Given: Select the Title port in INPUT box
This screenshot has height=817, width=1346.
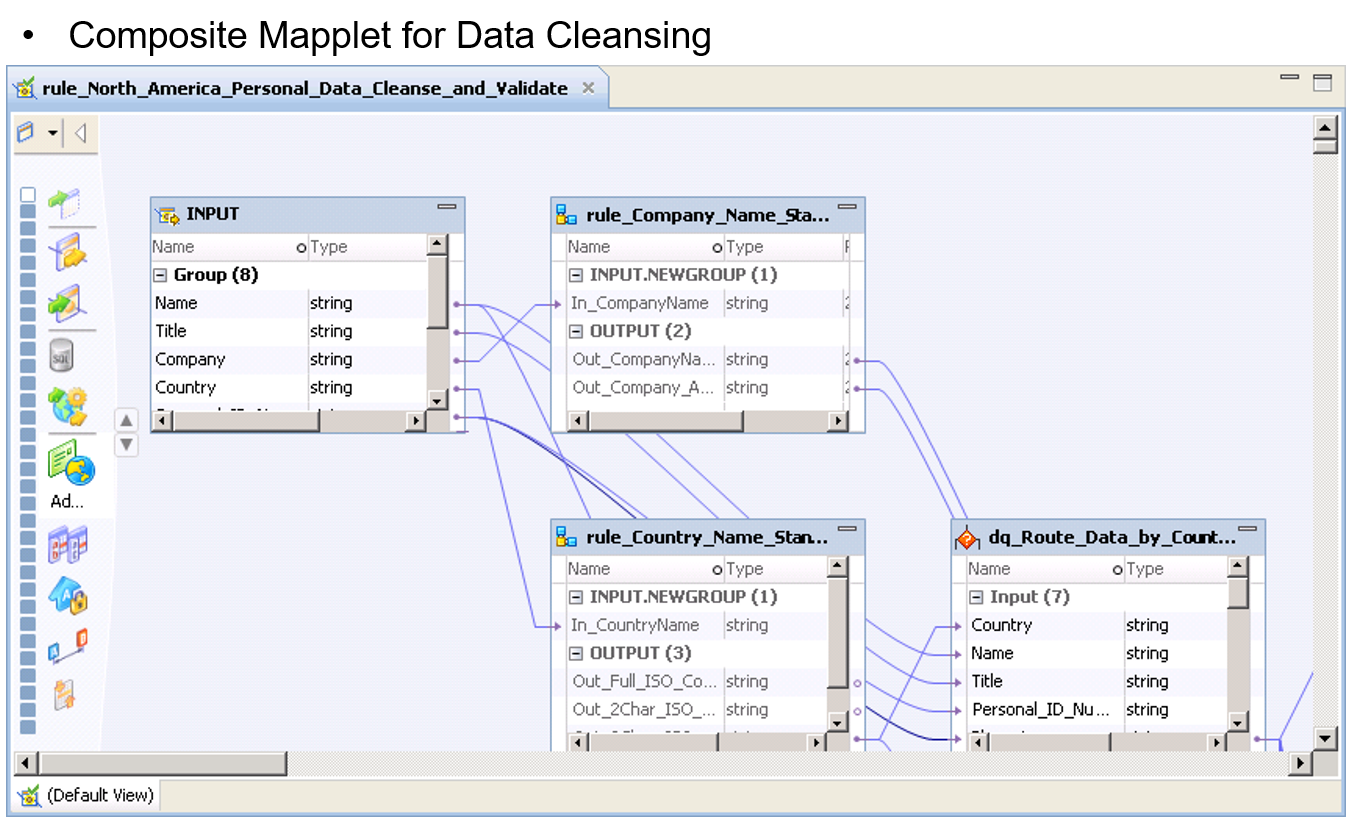Looking at the screenshot, I should coord(289,331).
